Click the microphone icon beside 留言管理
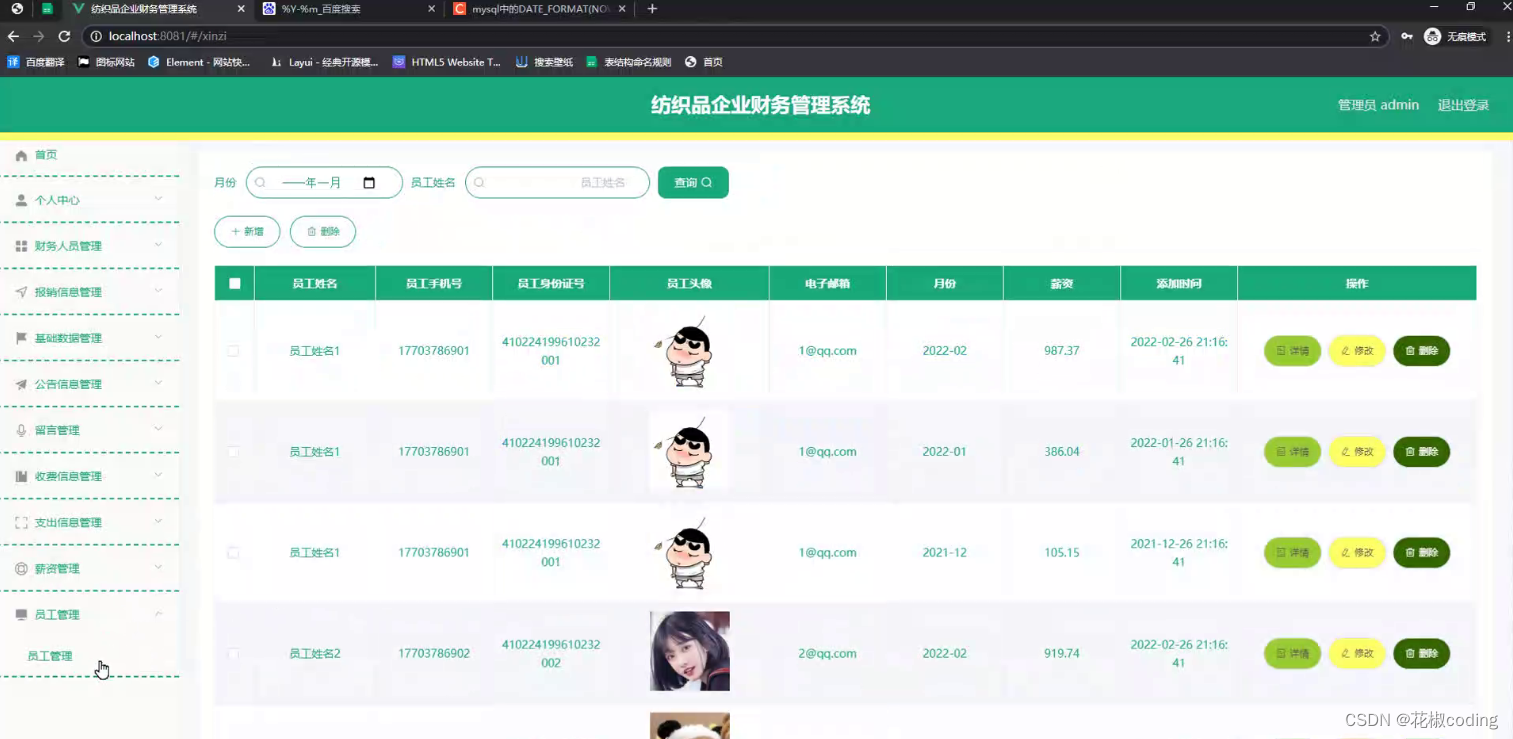This screenshot has width=1513, height=739. pos(20,429)
